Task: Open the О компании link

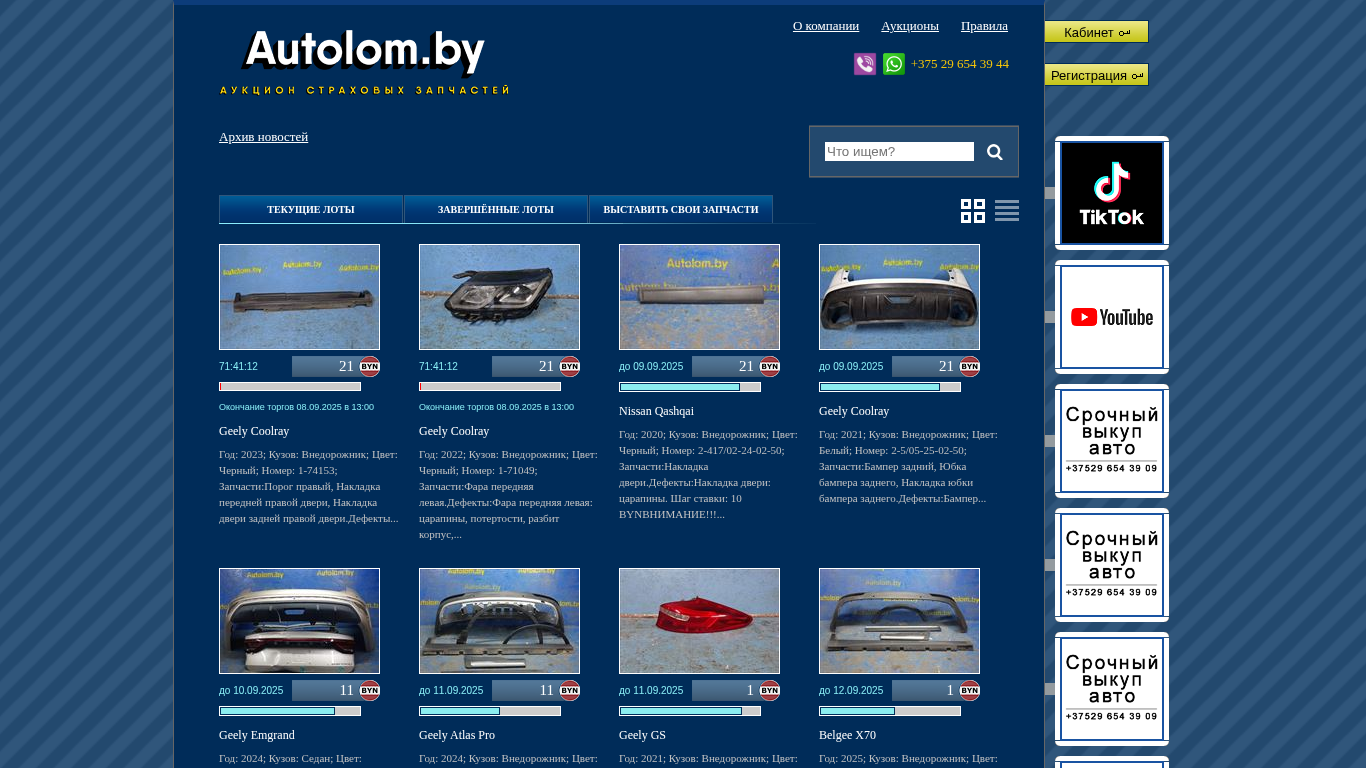Action: (826, 26)
